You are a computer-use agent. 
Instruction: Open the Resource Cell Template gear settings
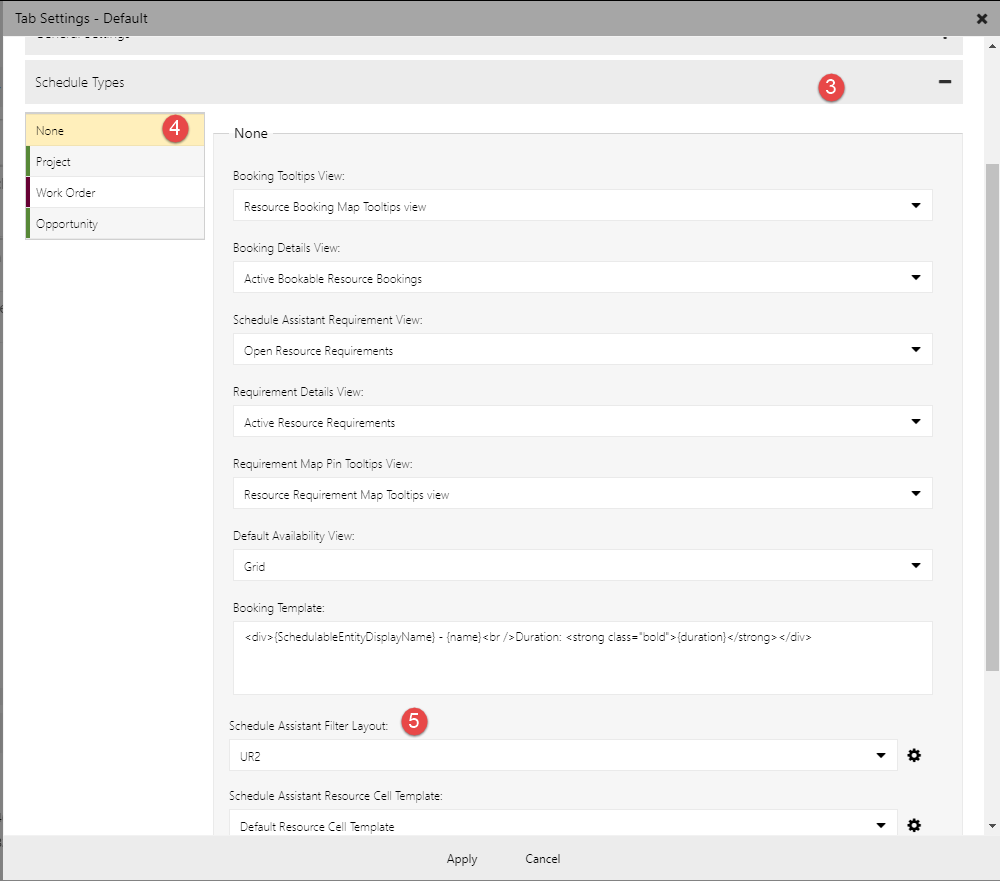click(914, 825)
